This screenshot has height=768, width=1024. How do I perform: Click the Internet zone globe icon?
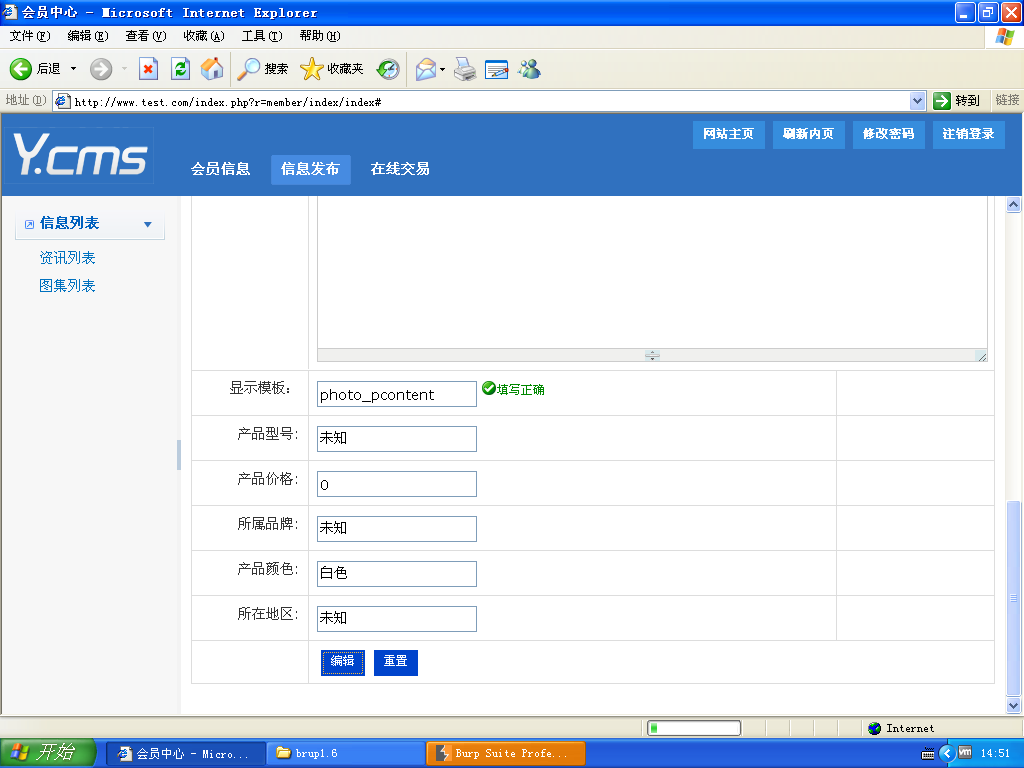[x=874, y=728]
